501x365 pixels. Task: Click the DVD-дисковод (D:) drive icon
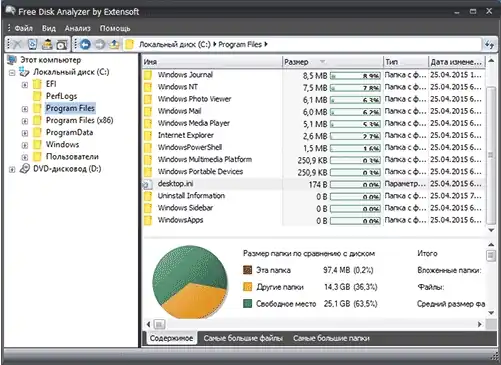click(25, 169)
